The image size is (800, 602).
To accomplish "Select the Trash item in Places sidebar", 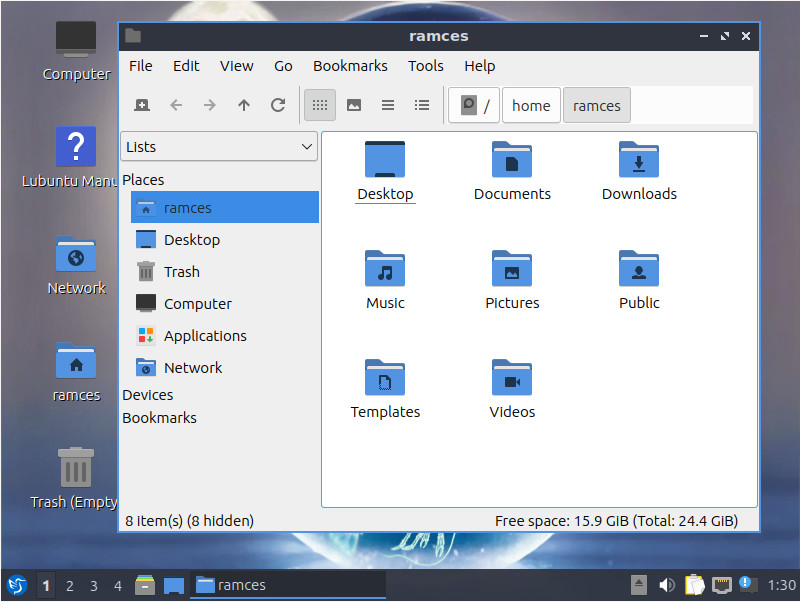I will click(181, 271).
